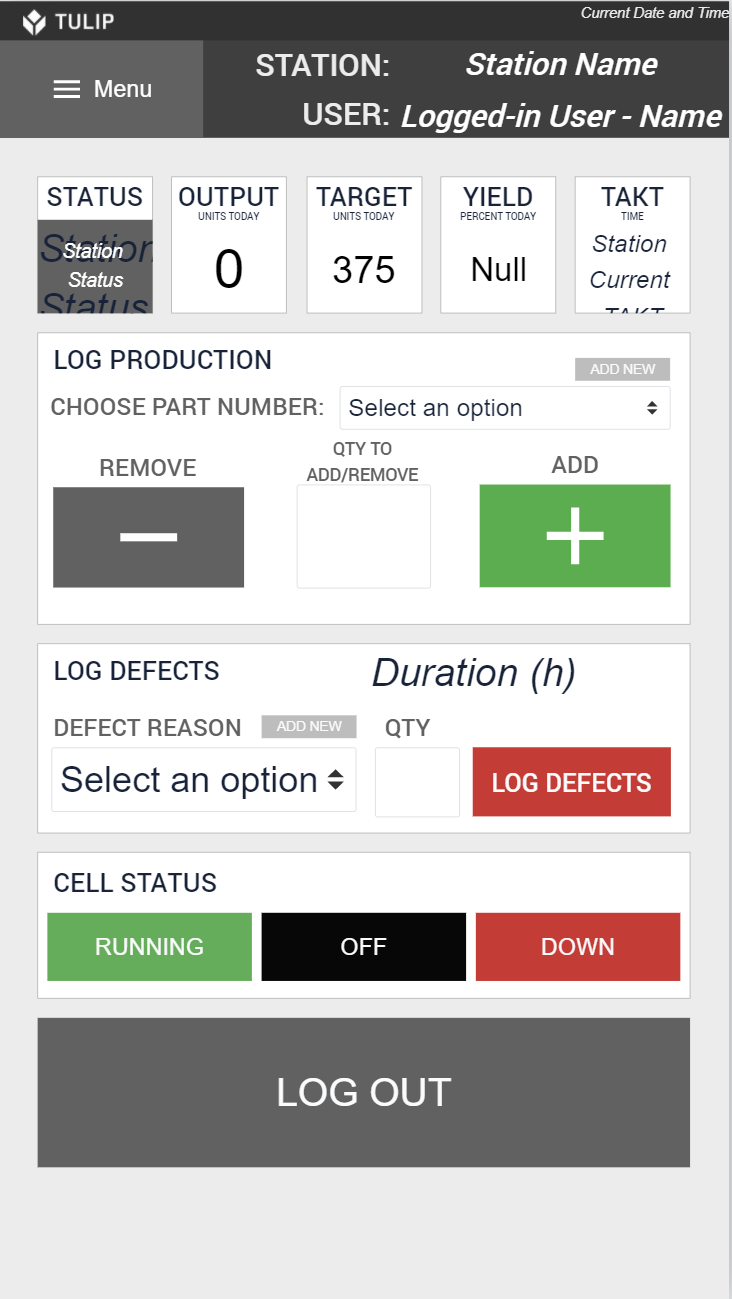The width and height of the screenshot is (732, 1299).
Task: Click ADD NEW in Log Production
Action: point(622,369)
